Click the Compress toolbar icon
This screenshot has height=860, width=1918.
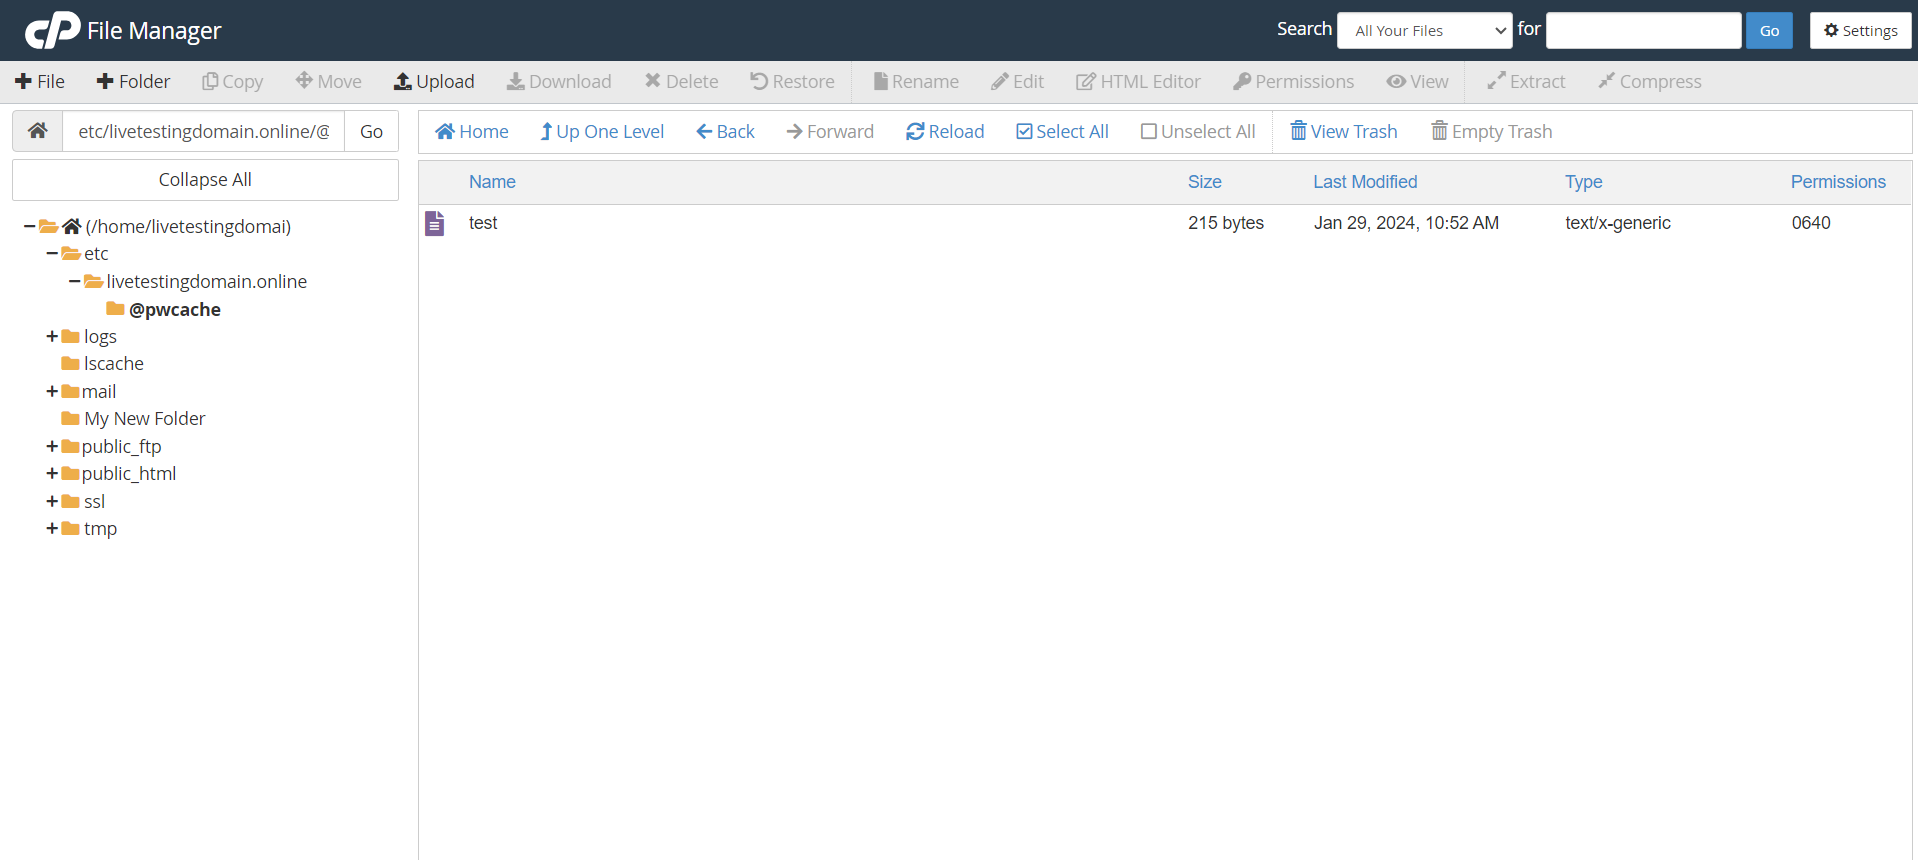(x=1606, y=81)
